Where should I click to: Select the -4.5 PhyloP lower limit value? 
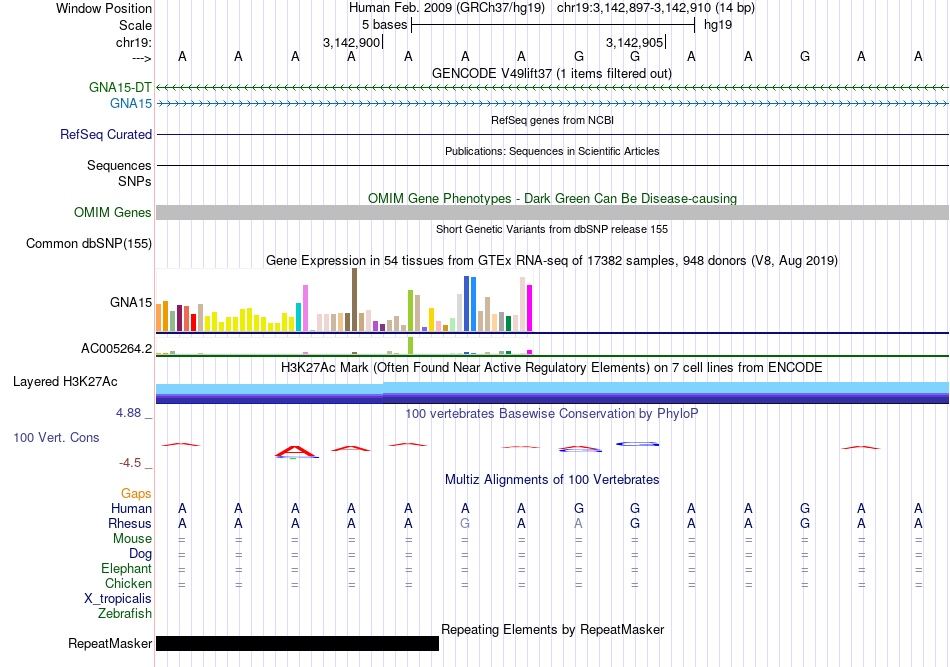pyautogui.click(x=130, y=463)
